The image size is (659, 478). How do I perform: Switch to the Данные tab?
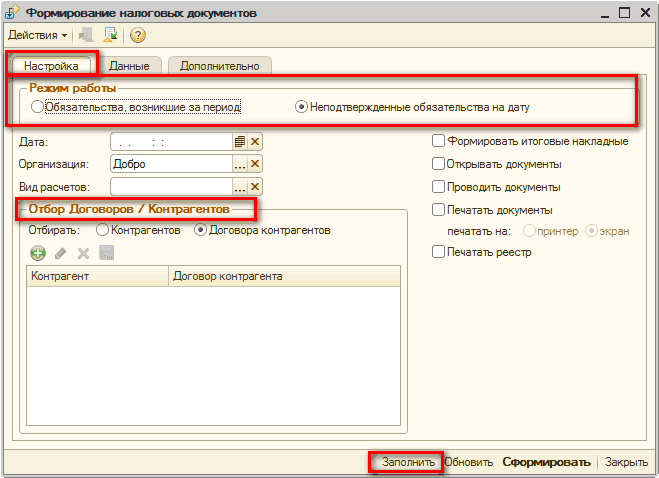pos(129,66)
